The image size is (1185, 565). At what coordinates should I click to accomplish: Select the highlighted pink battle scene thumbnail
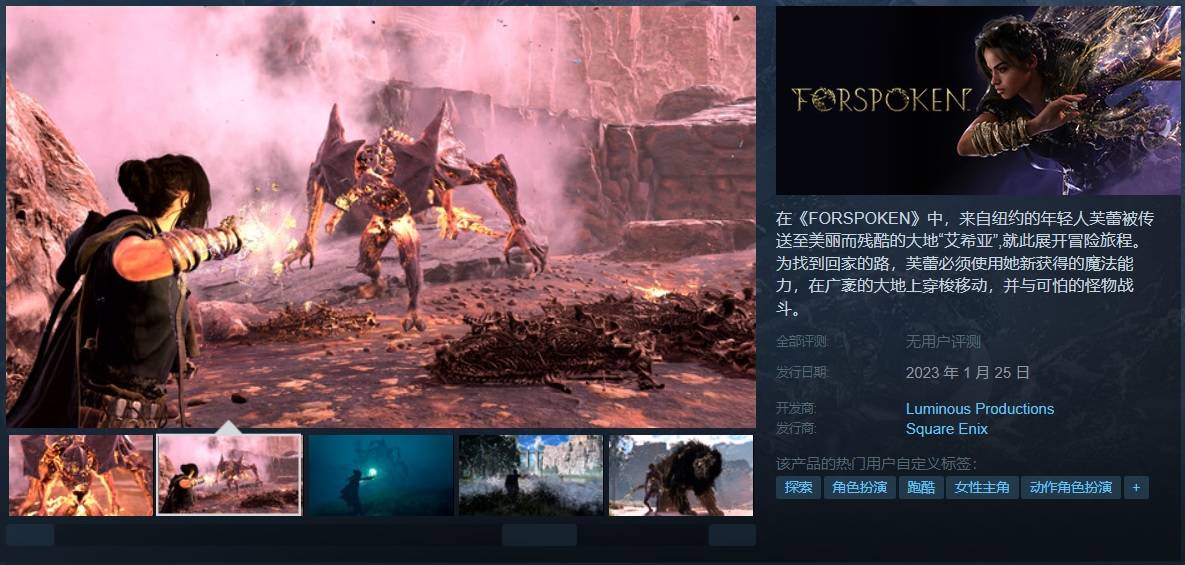[229, 475]
